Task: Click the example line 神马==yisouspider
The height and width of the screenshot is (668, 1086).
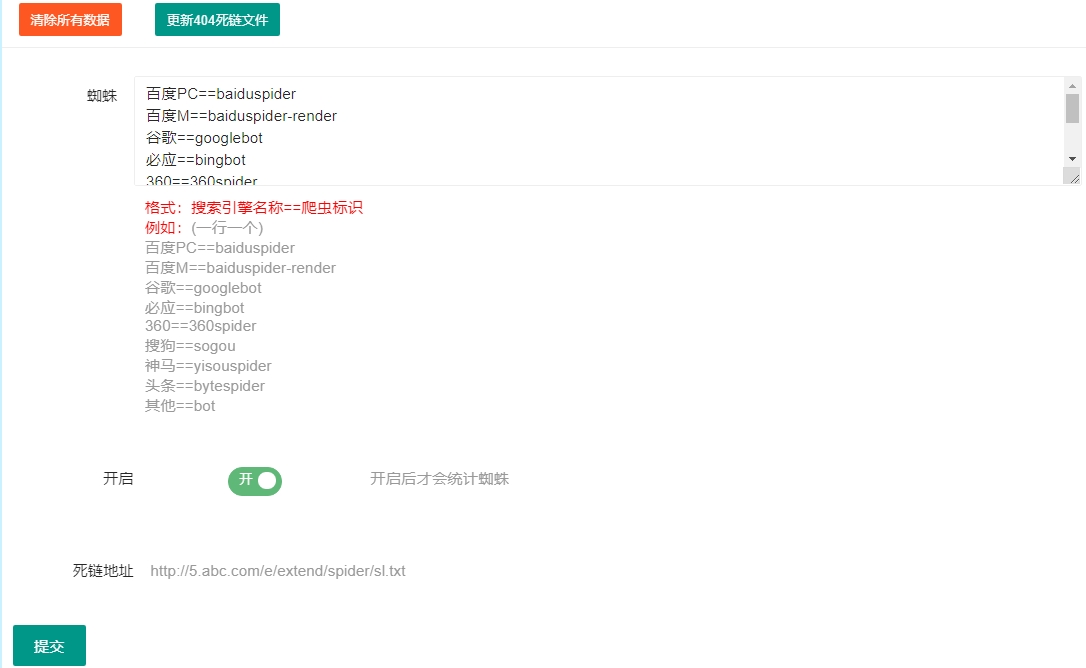Action: [208, 366]
